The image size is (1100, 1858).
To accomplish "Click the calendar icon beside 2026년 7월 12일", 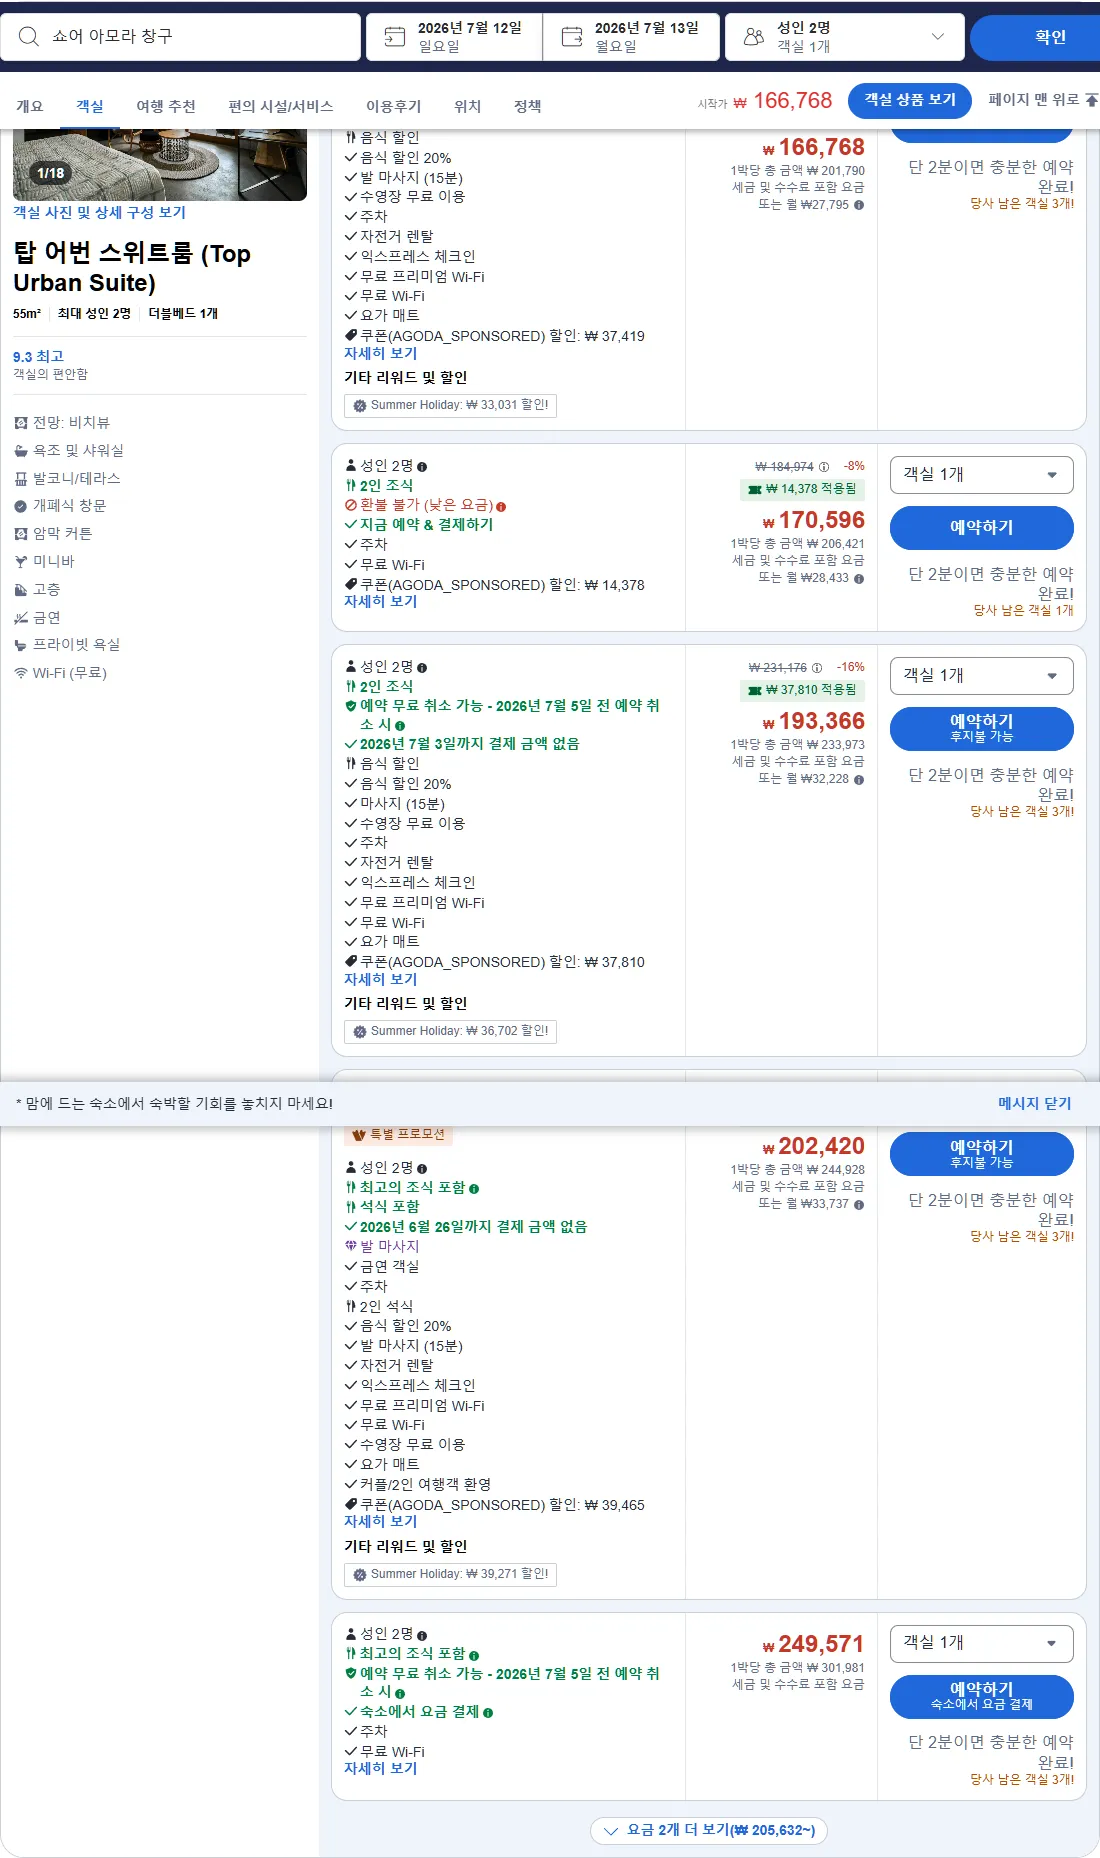I will pos(395,37).
